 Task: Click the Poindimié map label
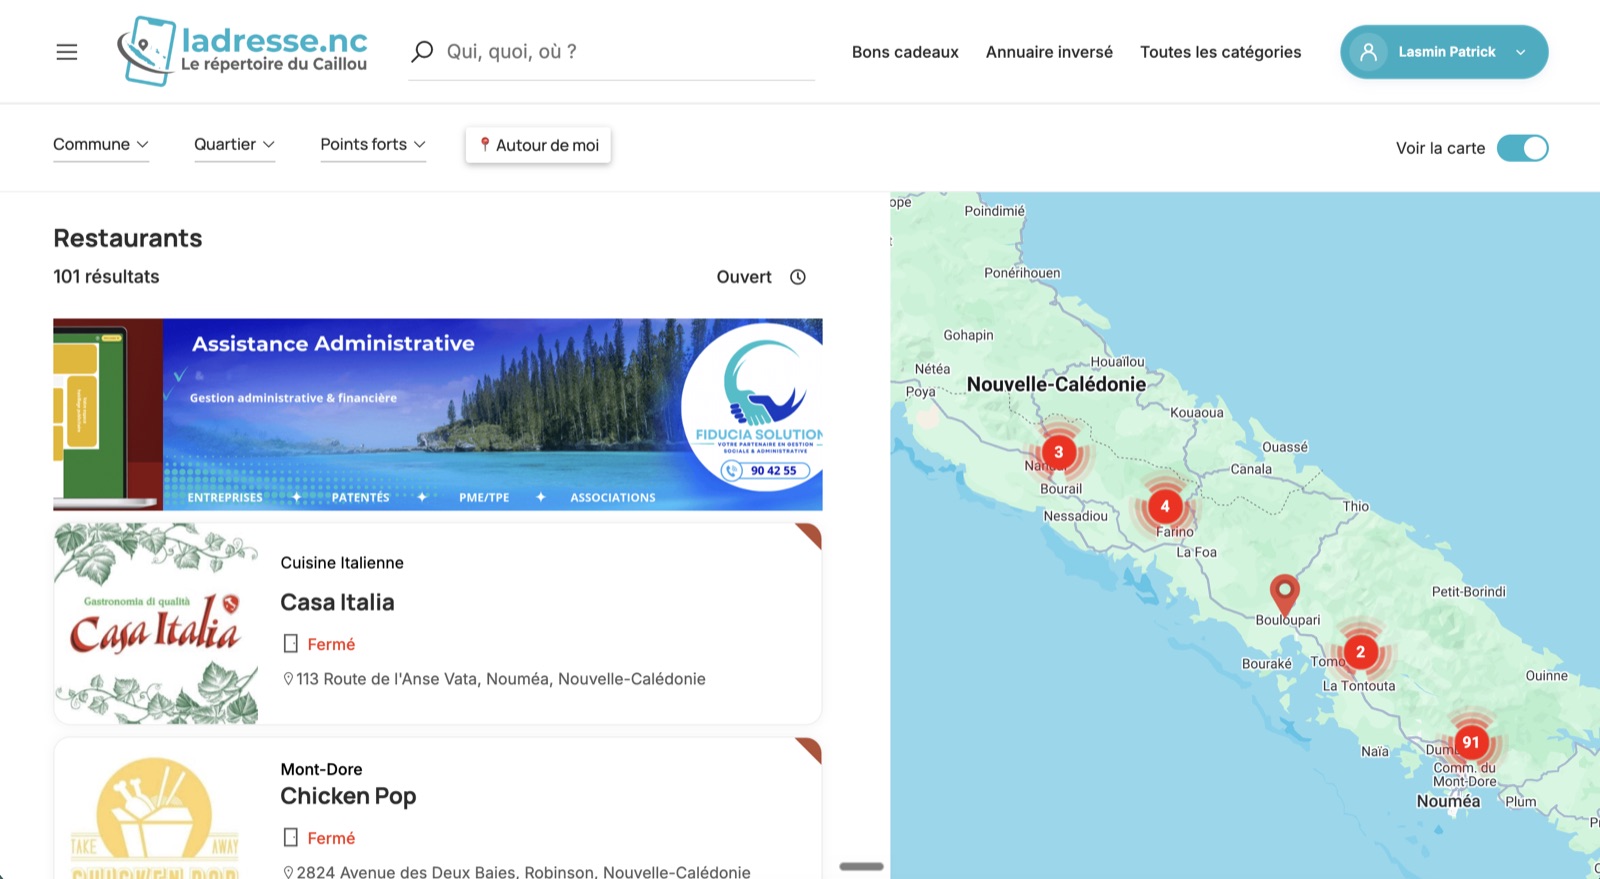click(x=994, y=211)
